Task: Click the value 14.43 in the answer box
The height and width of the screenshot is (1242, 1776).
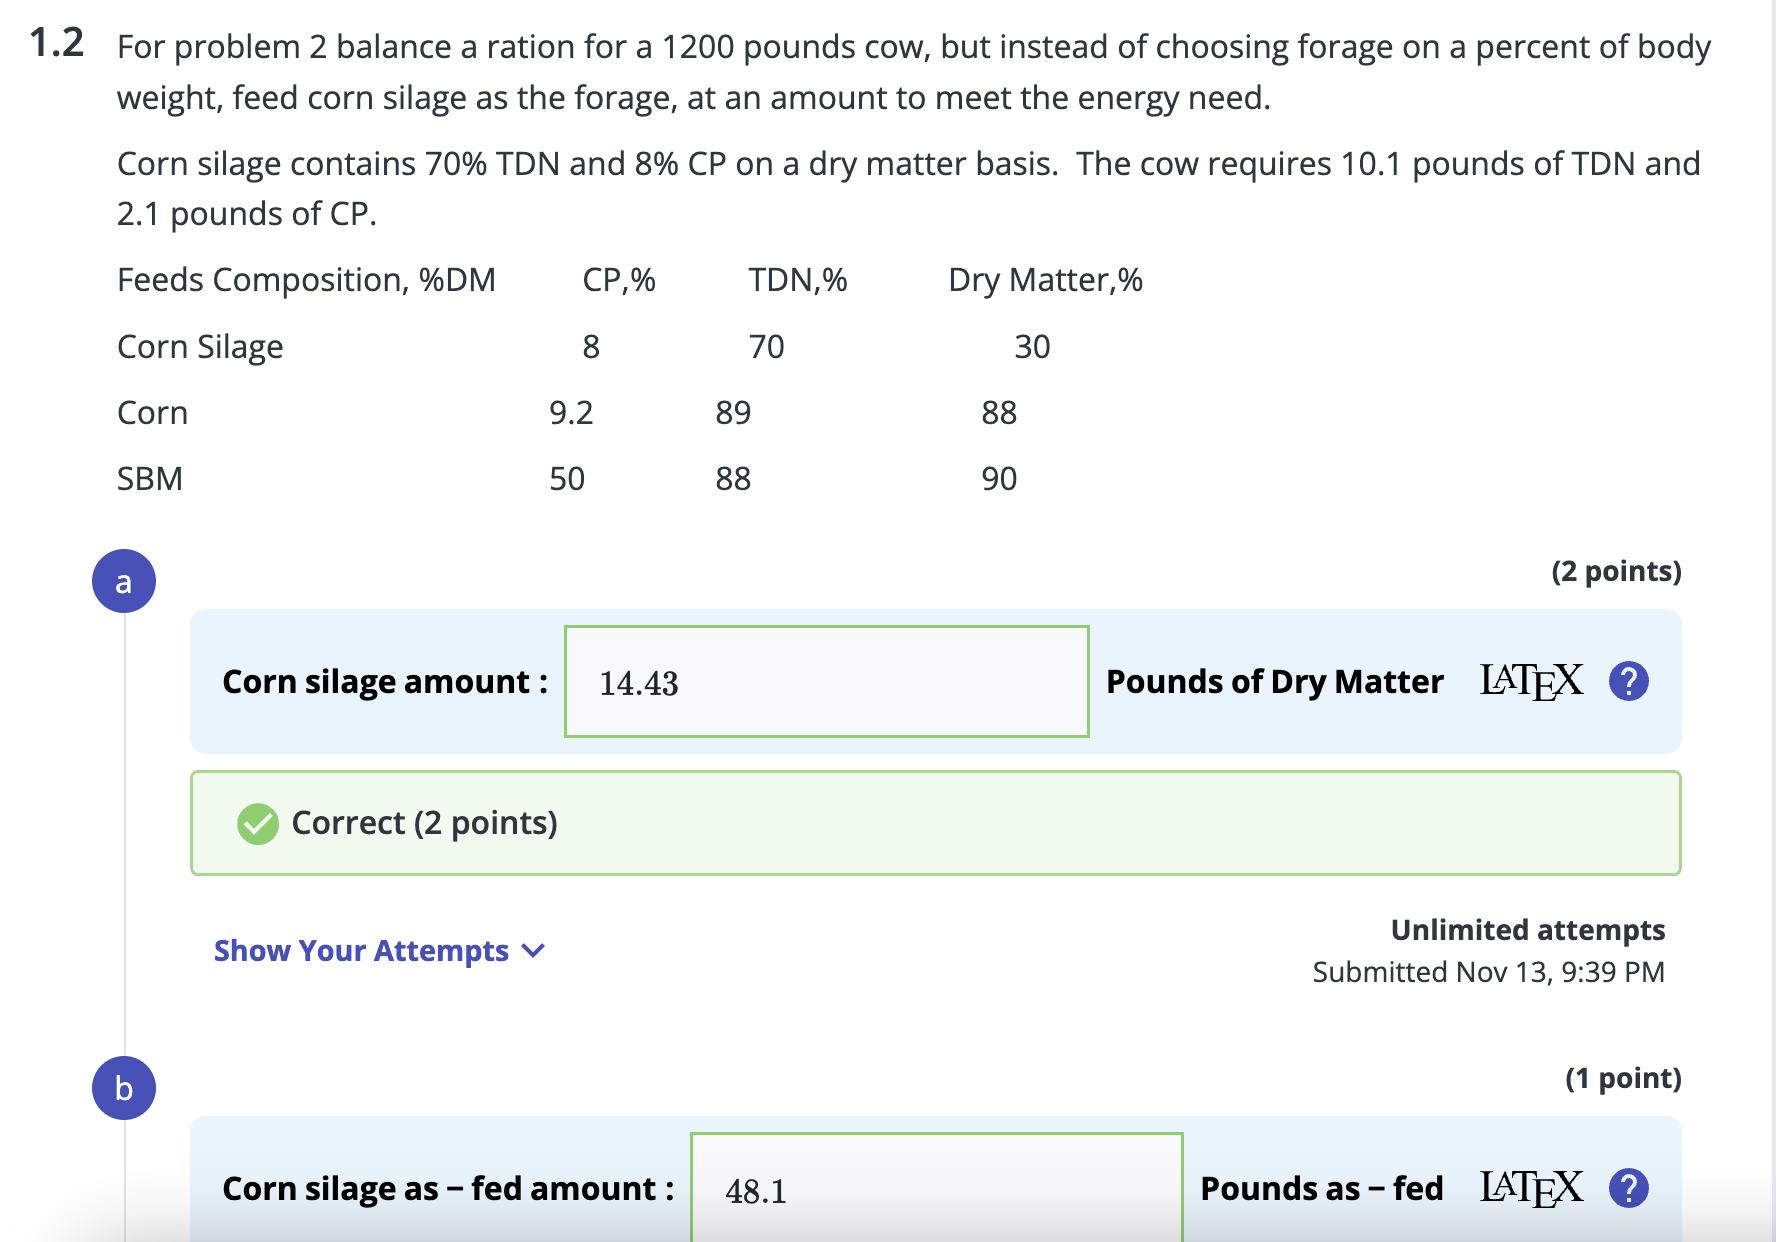Action: tap(639, 684)
